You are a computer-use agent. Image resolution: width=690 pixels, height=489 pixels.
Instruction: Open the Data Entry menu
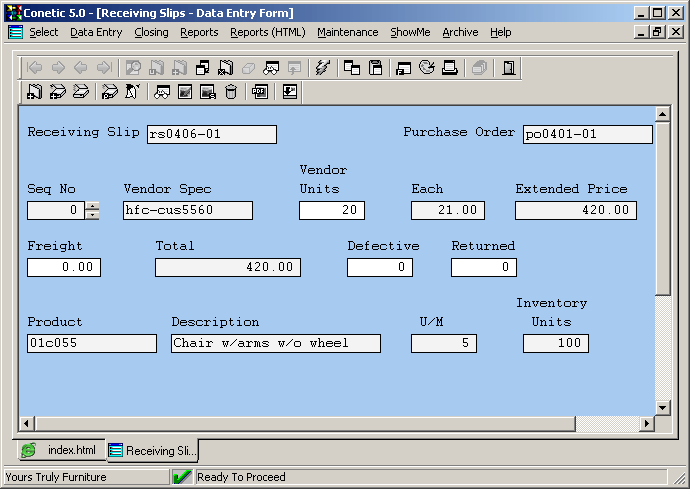(x=96, y=32)
